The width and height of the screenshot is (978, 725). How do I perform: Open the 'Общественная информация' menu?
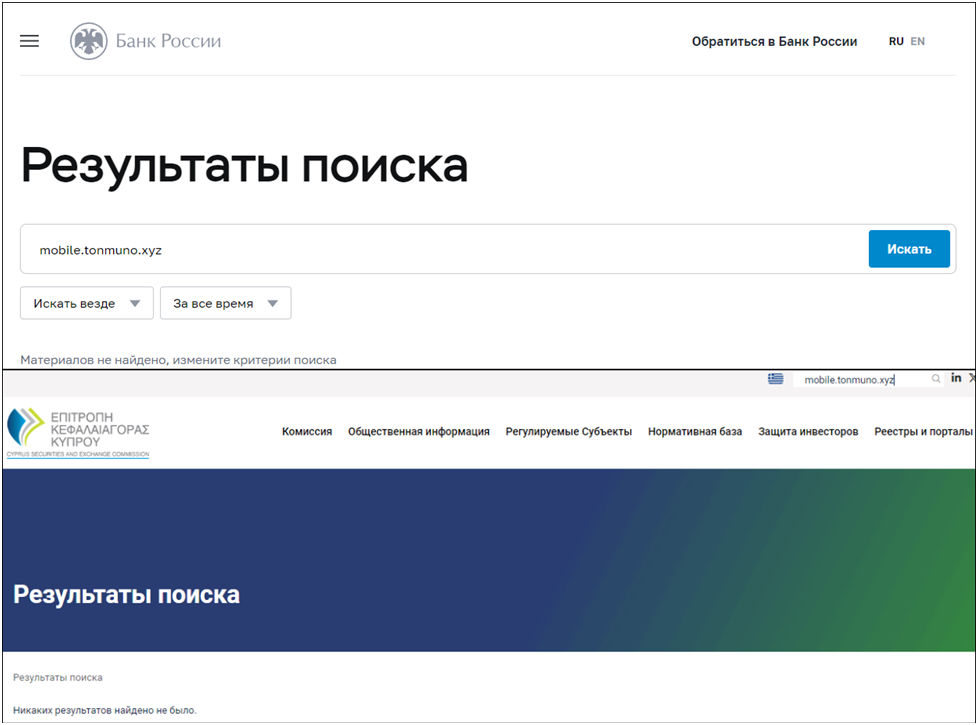pos(418,432)
